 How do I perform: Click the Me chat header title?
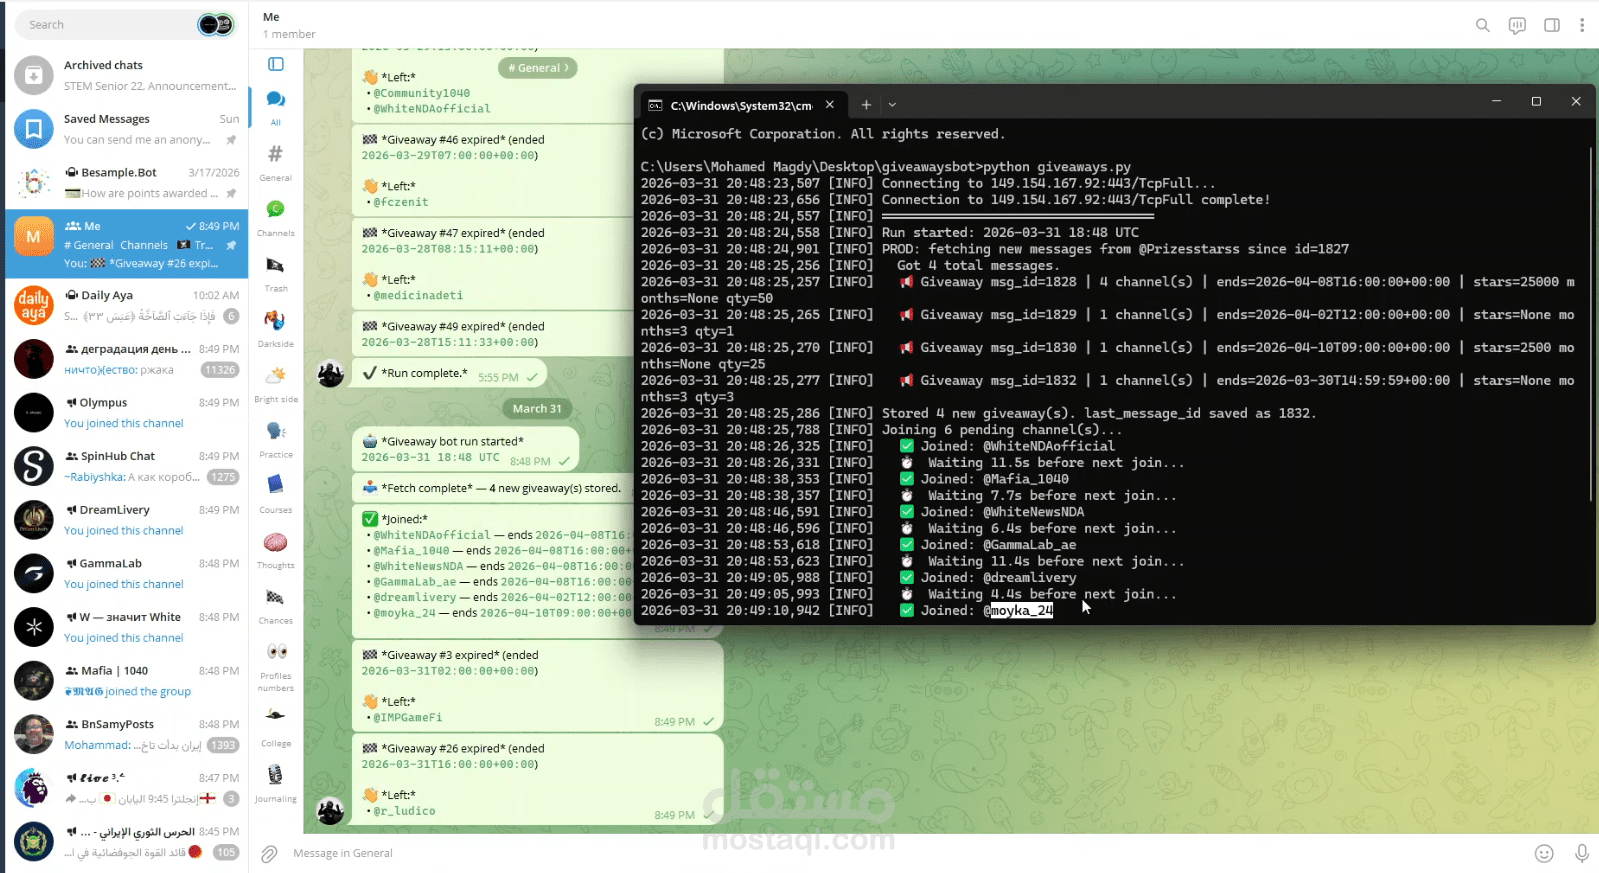(271, 17)
